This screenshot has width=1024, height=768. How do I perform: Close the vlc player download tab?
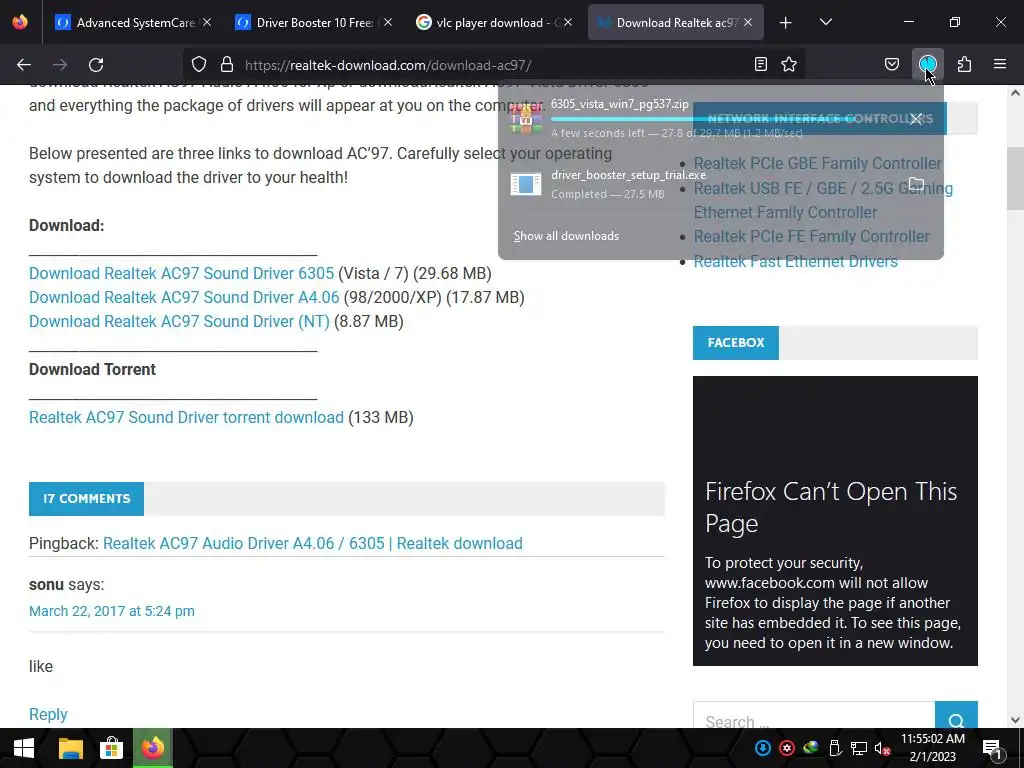(568, 22)
